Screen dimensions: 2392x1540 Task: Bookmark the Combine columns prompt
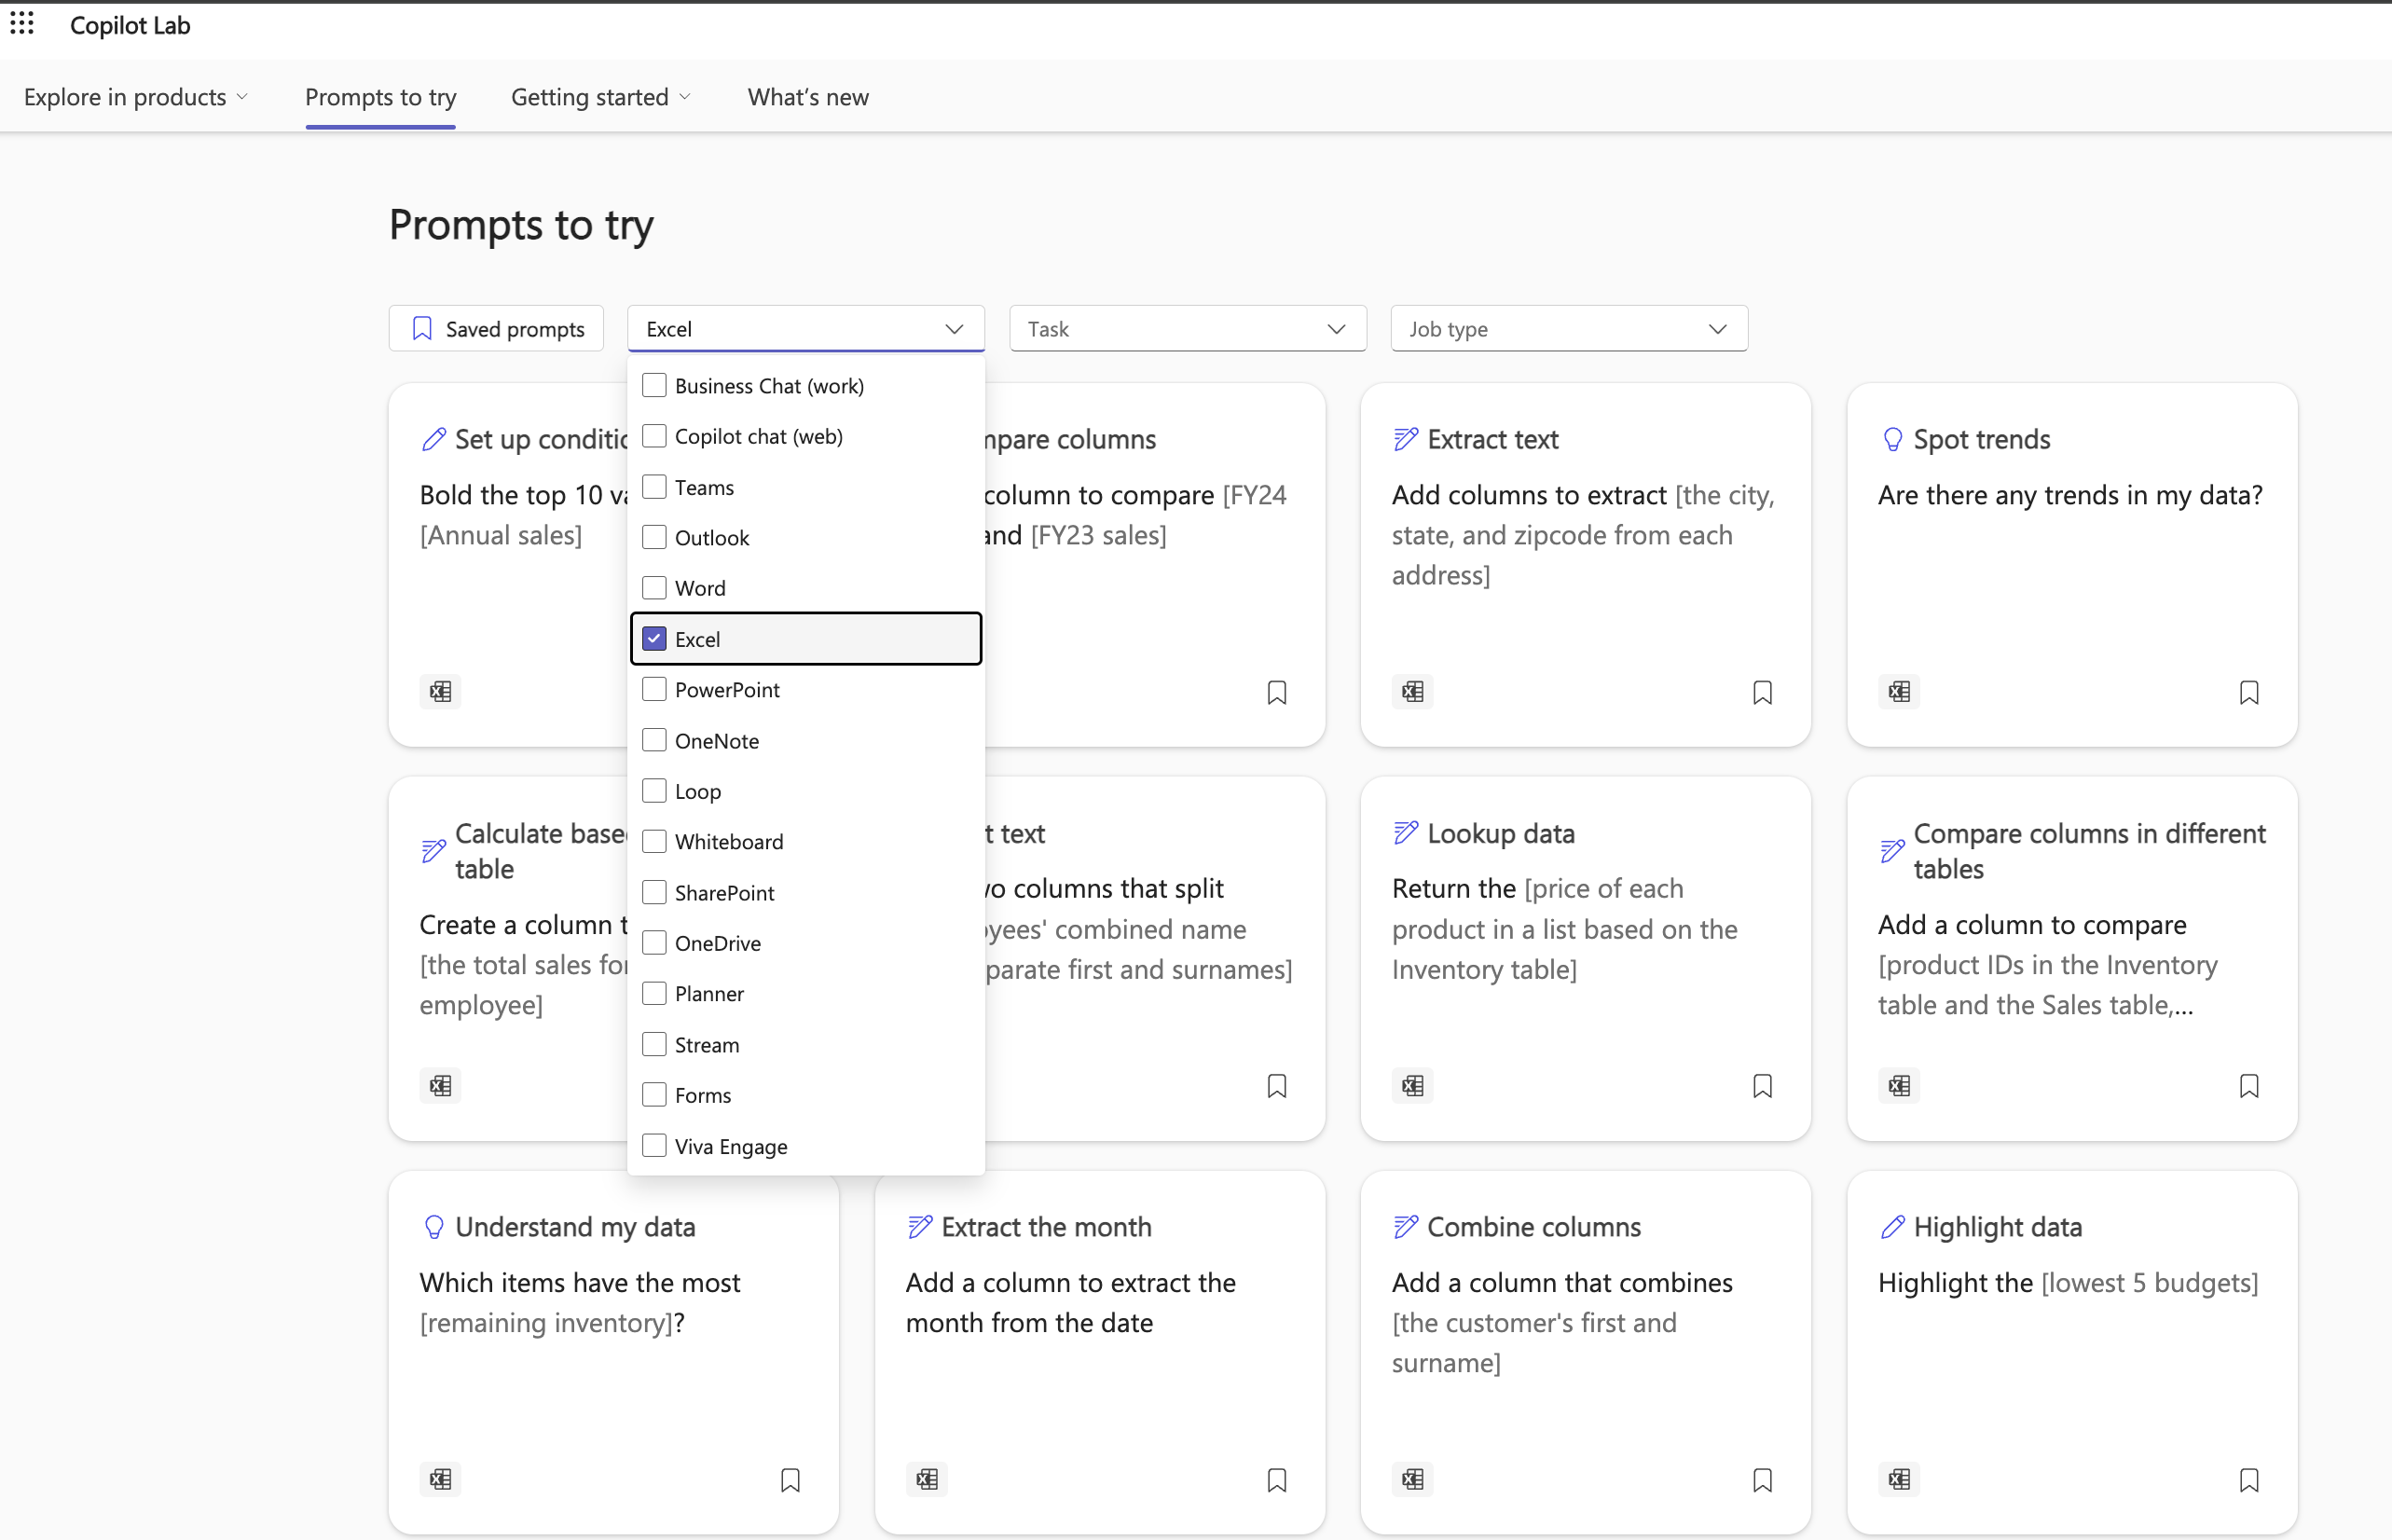point(1762,1480)
